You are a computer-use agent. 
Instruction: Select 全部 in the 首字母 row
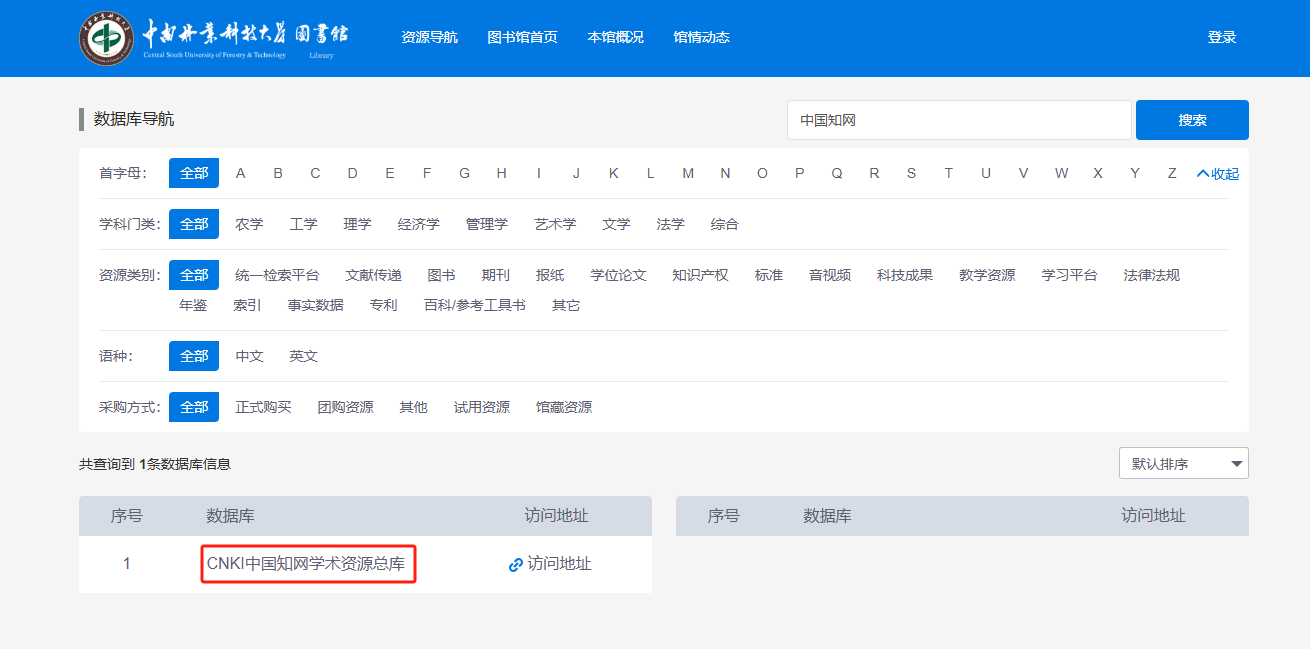click(194, 173)
